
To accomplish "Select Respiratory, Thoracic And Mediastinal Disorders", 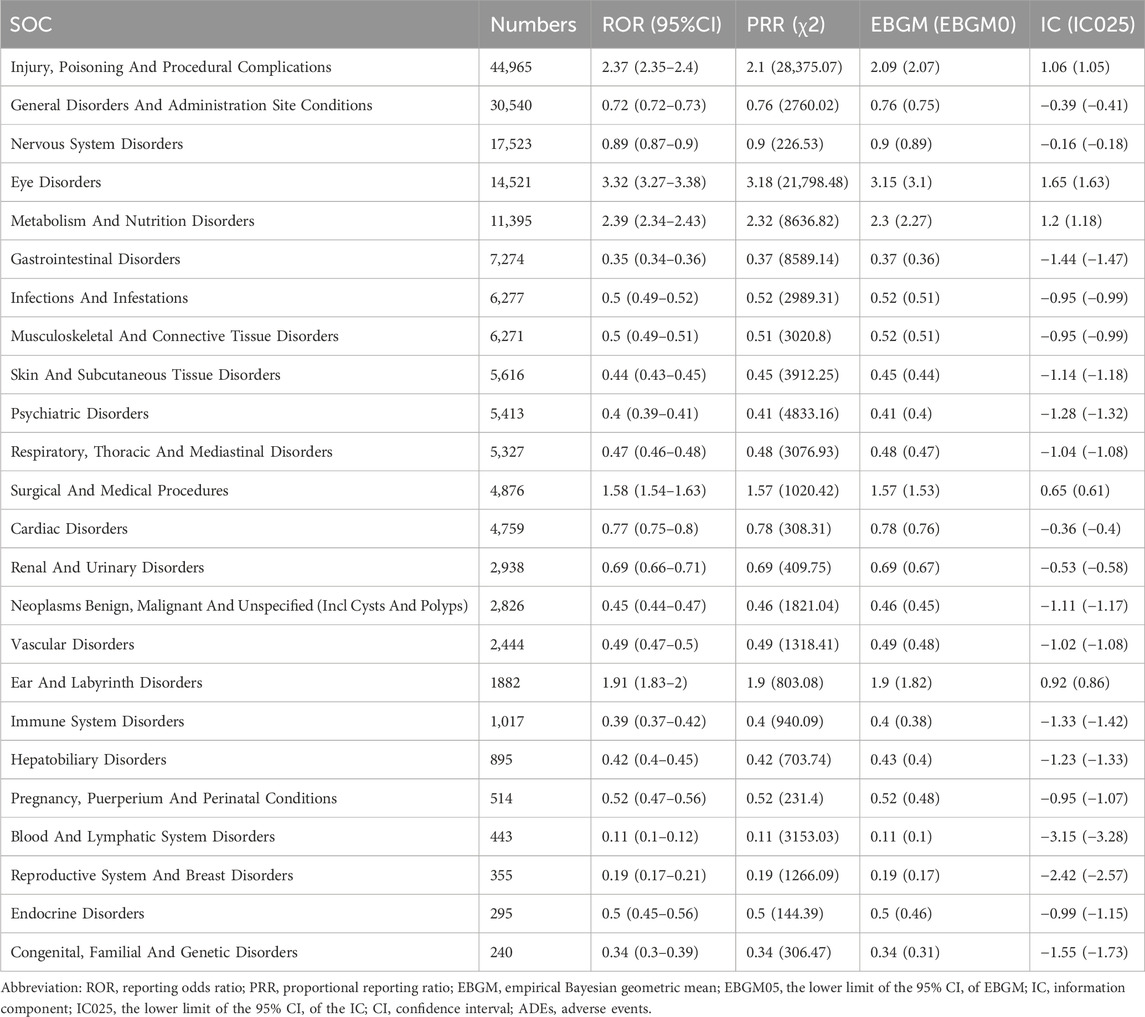I will (172, 452).
